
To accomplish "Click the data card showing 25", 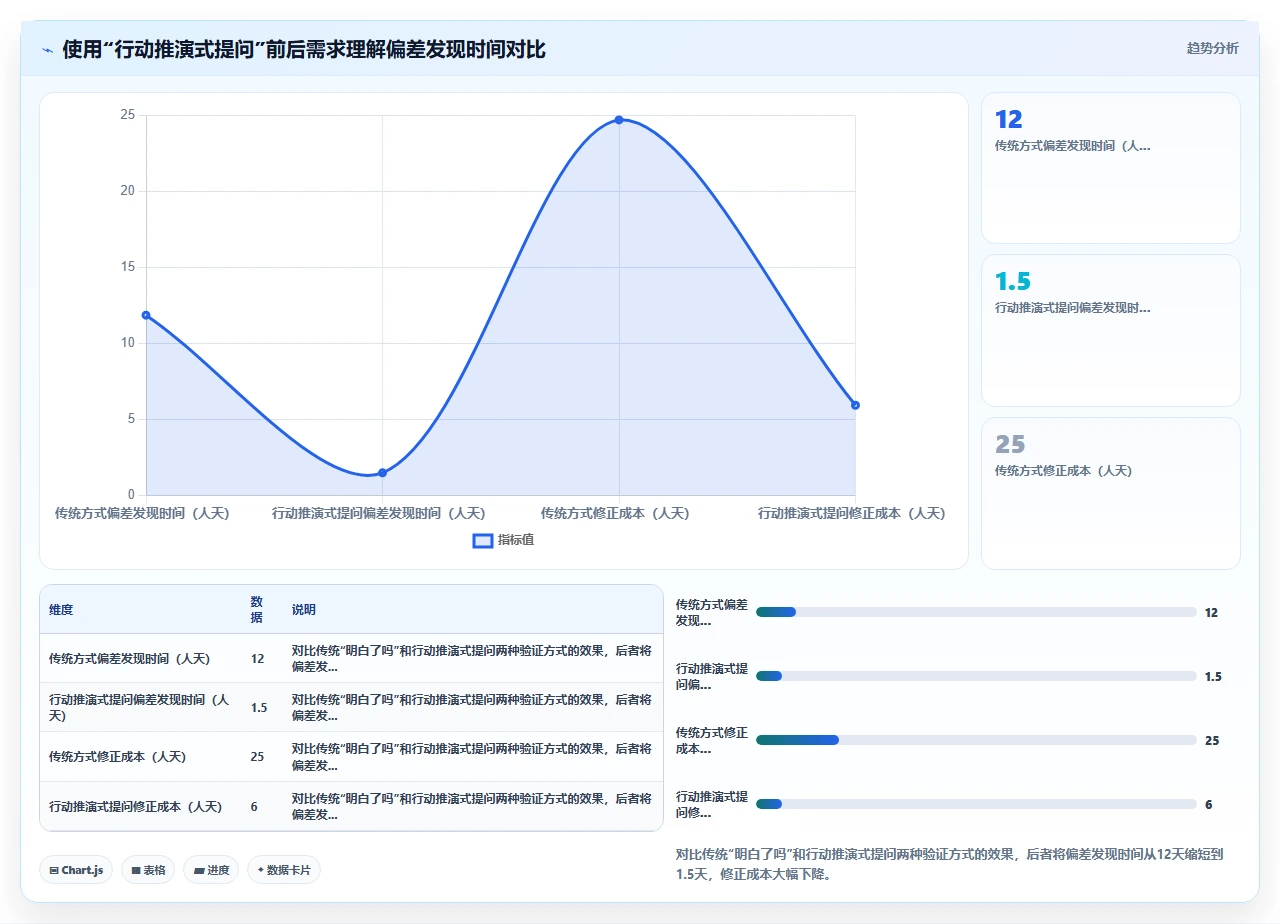I will tap(1111, 493).
